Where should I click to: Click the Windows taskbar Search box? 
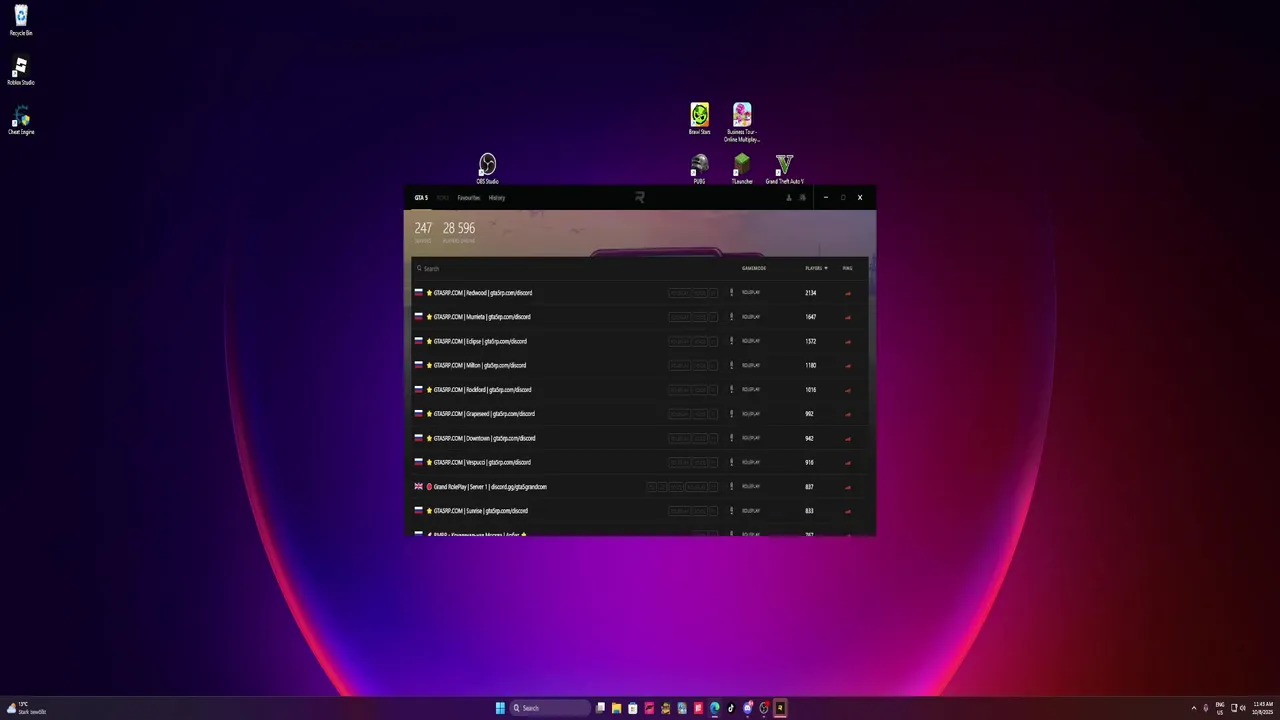(x=550, y=708)
